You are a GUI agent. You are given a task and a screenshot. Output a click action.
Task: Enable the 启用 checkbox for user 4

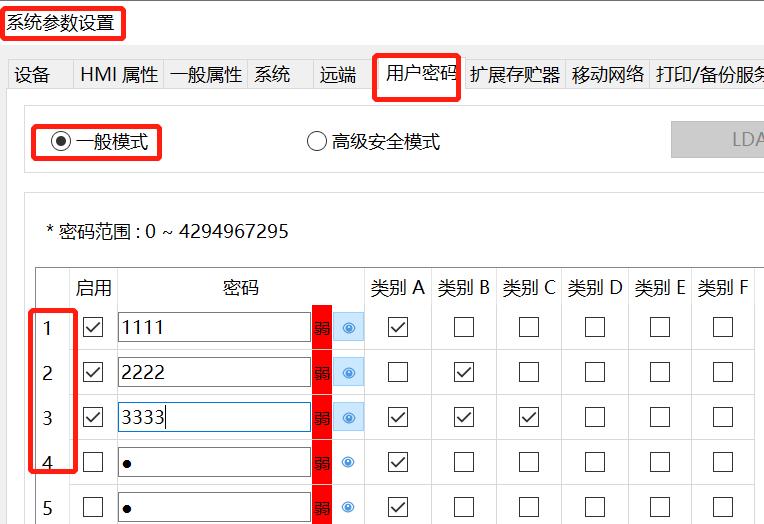click(x=93, y=462)
